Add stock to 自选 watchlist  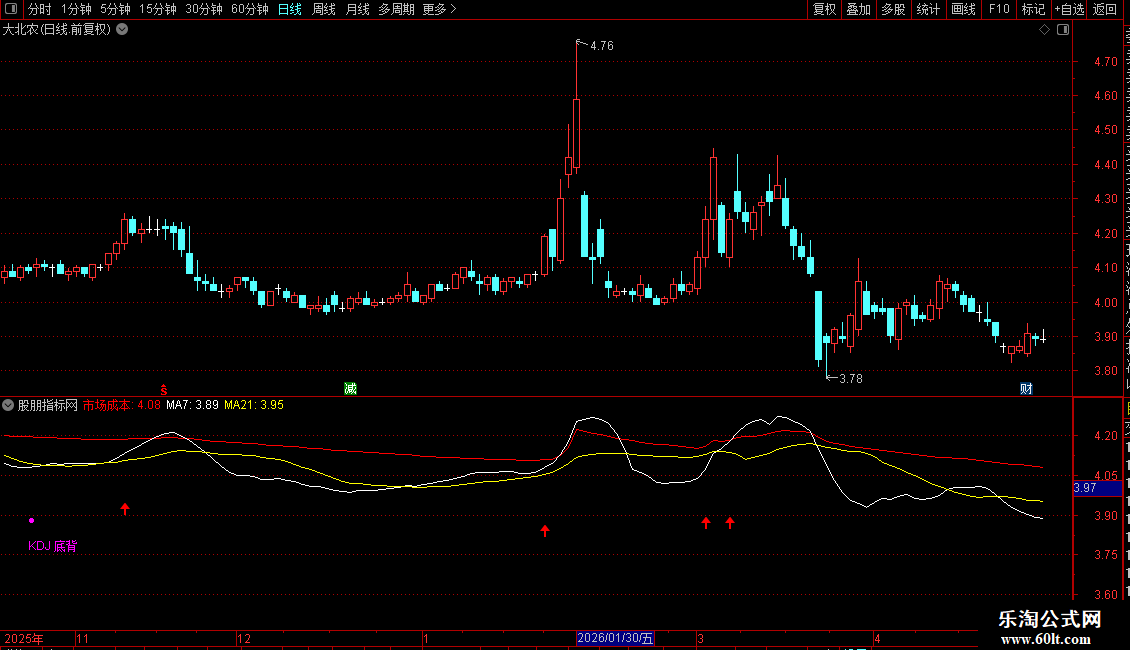click(1069, 9)
